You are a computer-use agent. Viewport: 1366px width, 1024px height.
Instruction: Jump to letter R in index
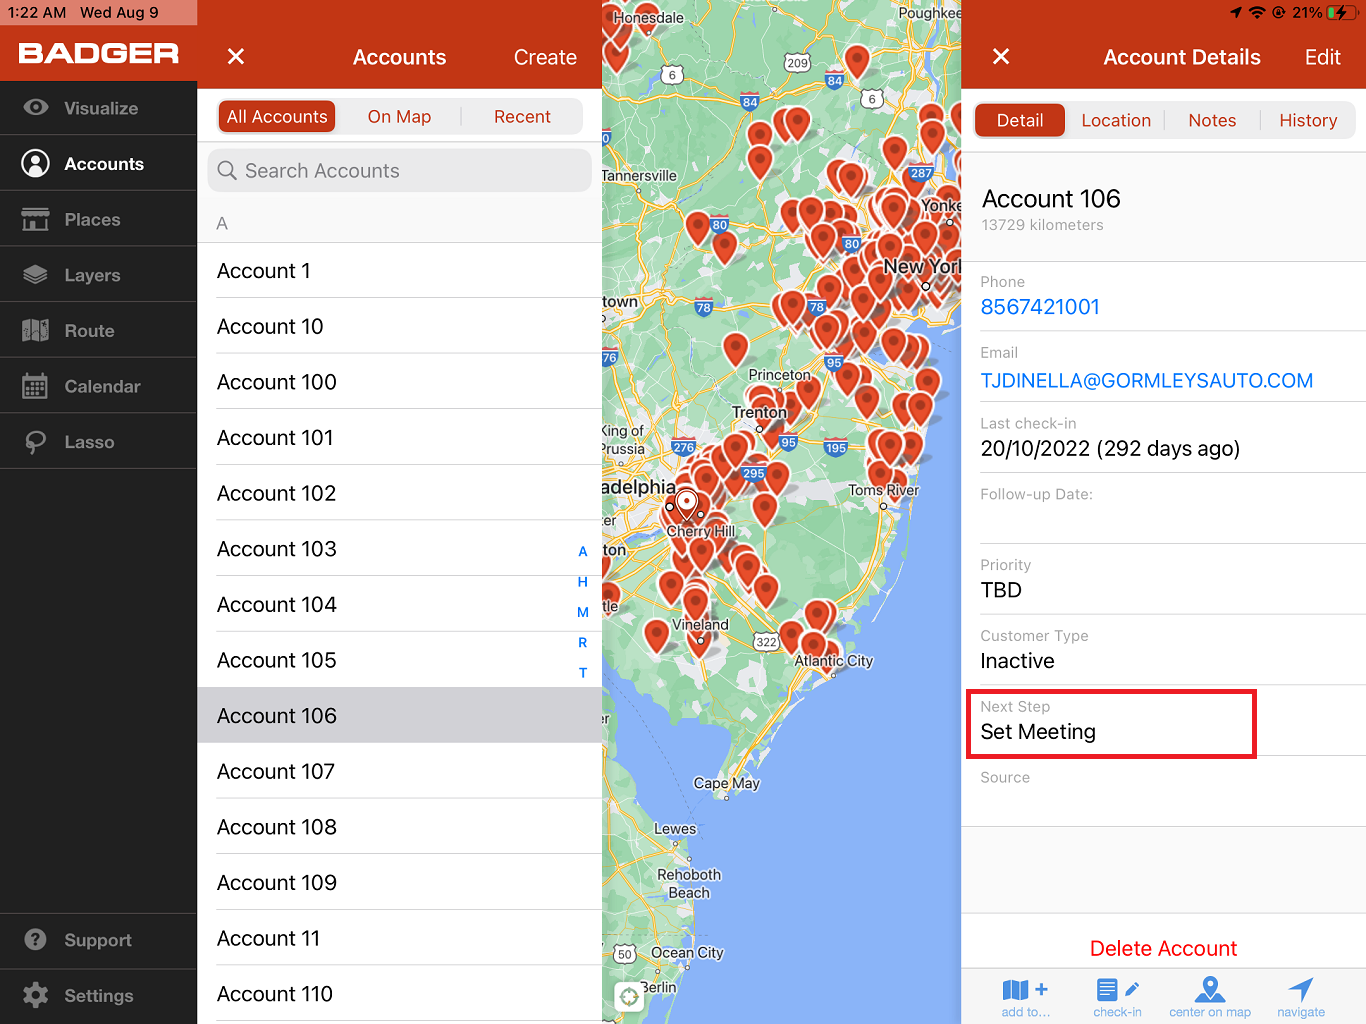click(x=583, y=643)
